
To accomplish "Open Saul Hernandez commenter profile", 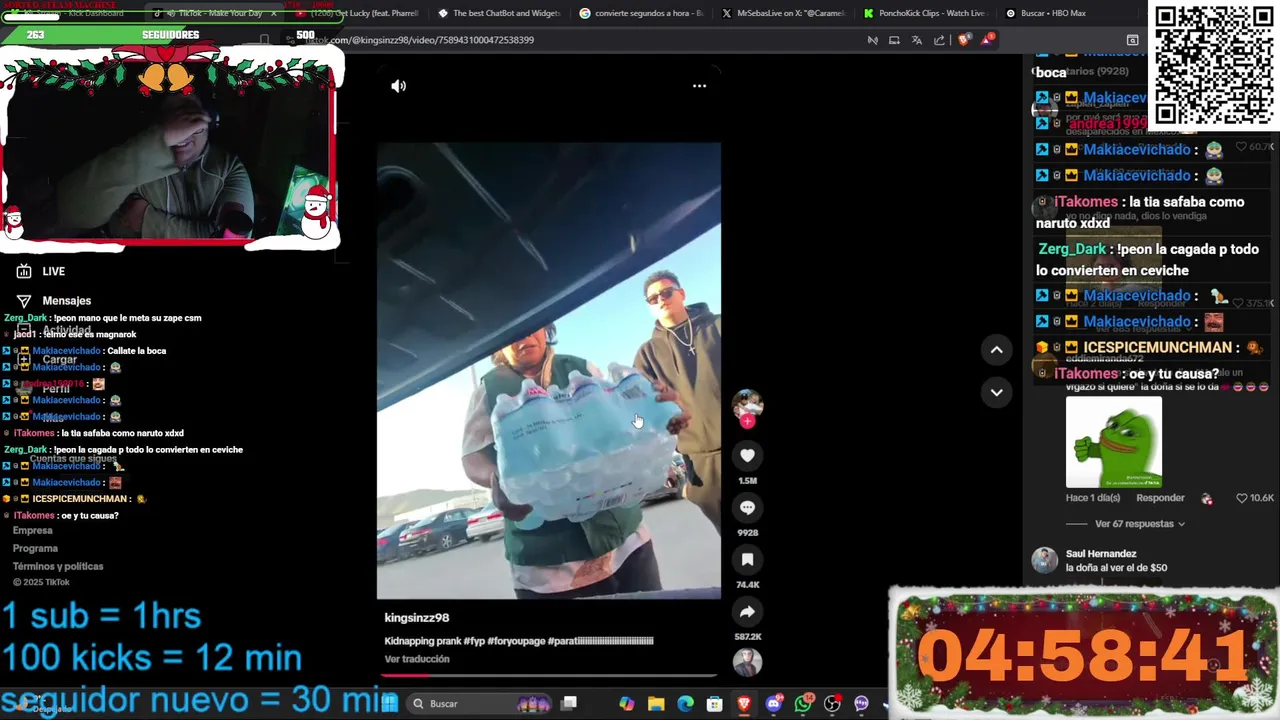I will click(x=1101, y=554).
